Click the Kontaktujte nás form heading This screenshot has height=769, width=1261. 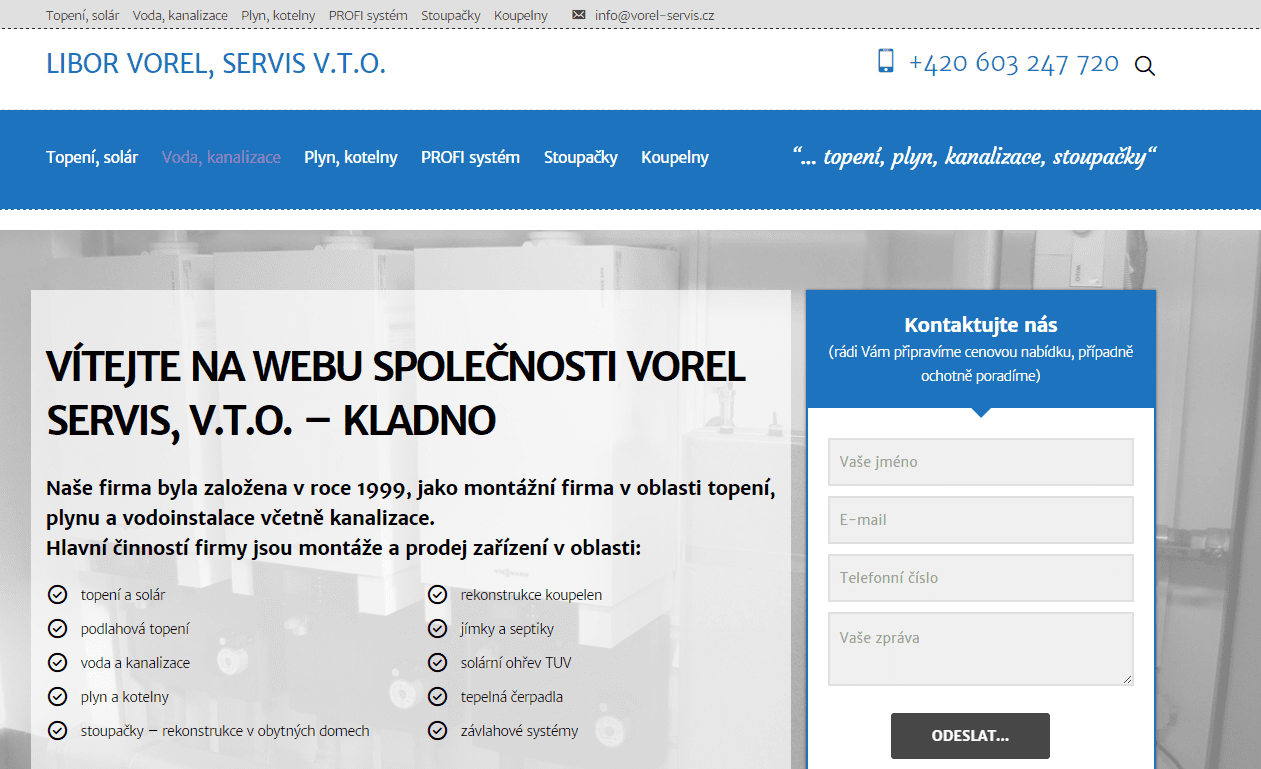[981, 325]
